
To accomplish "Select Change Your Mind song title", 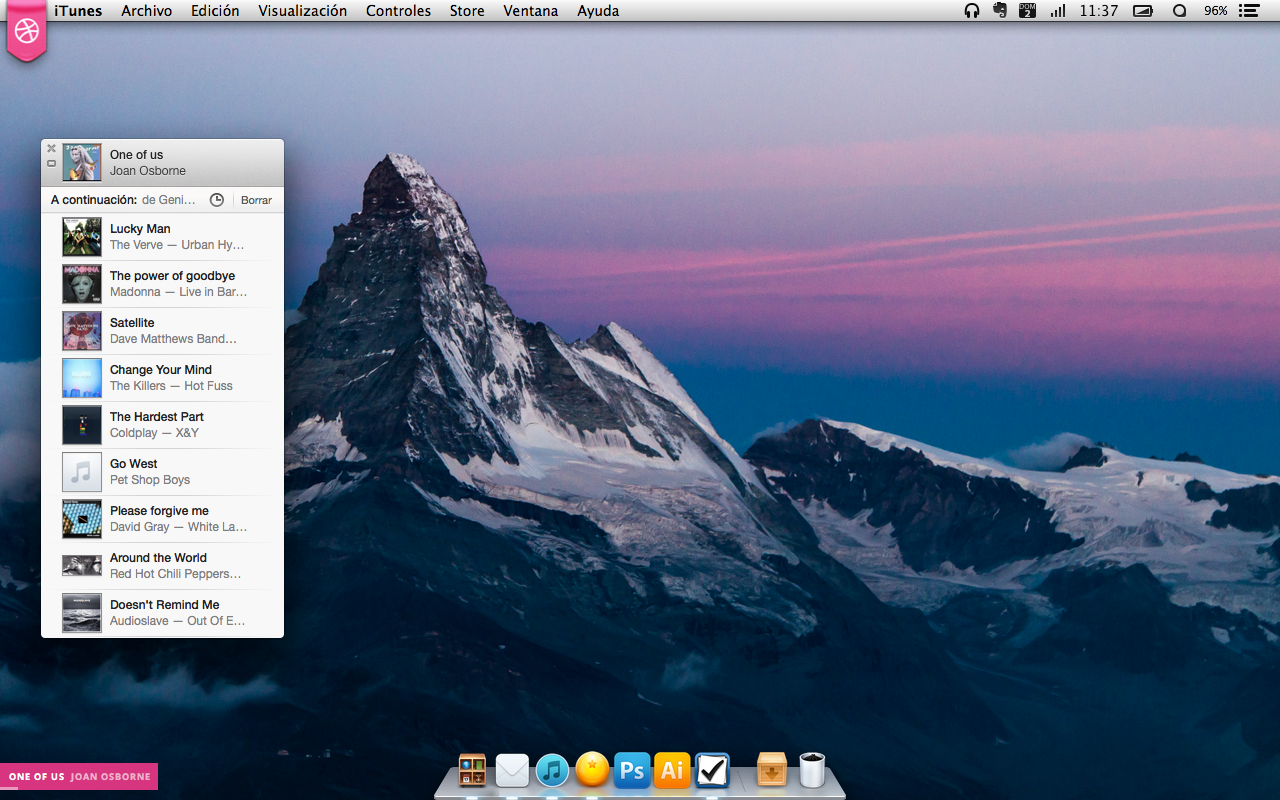I will point(161,370).
